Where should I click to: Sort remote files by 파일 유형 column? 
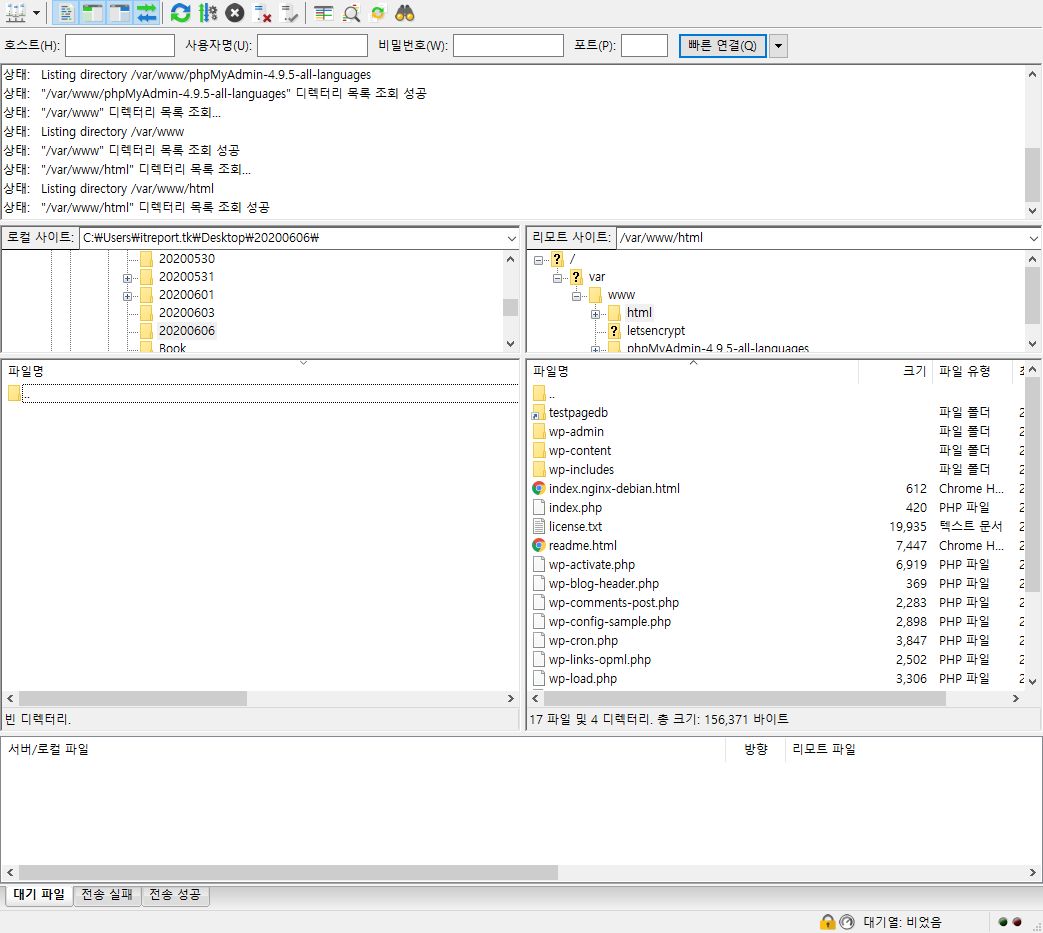click(972, 372)
